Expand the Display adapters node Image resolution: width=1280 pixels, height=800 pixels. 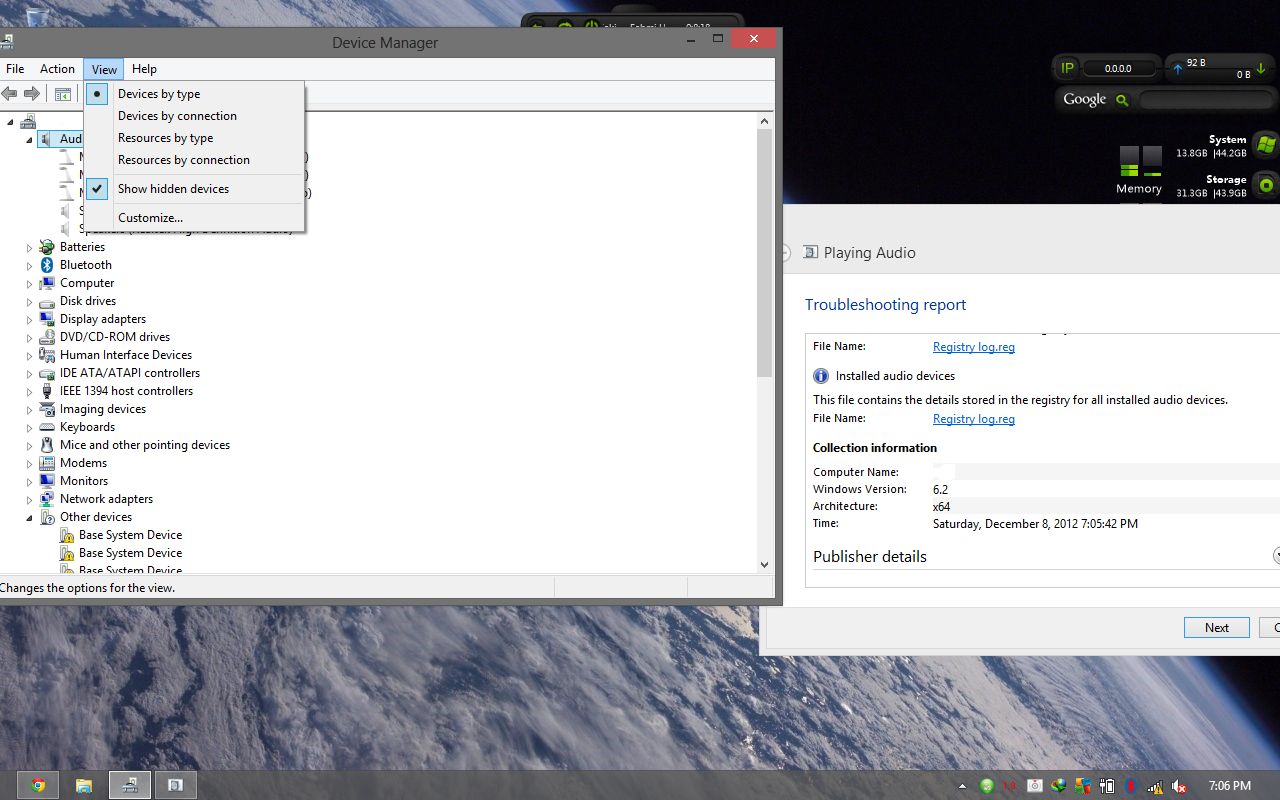click(x=29, y=319)
